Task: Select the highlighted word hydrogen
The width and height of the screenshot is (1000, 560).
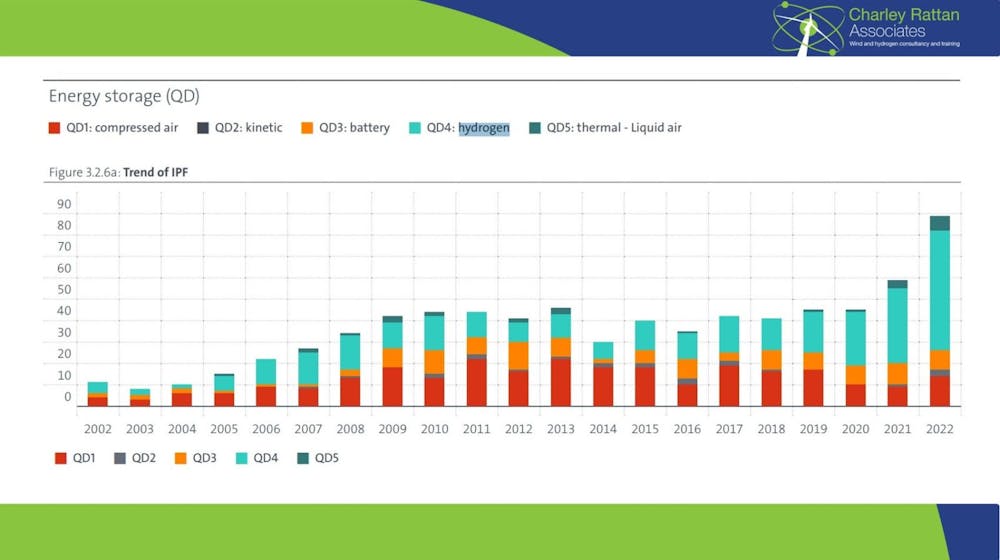Action: pyautogui.click(x=483, y=128)
